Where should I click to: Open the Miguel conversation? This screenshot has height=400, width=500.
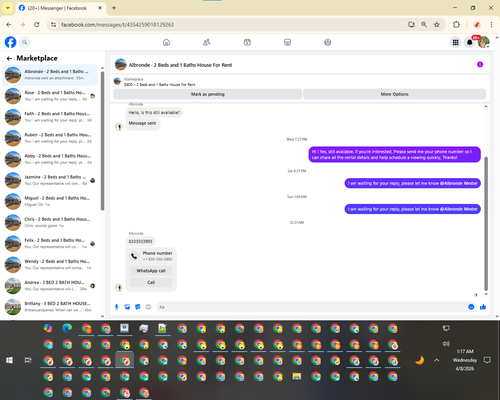coord(50,201)
